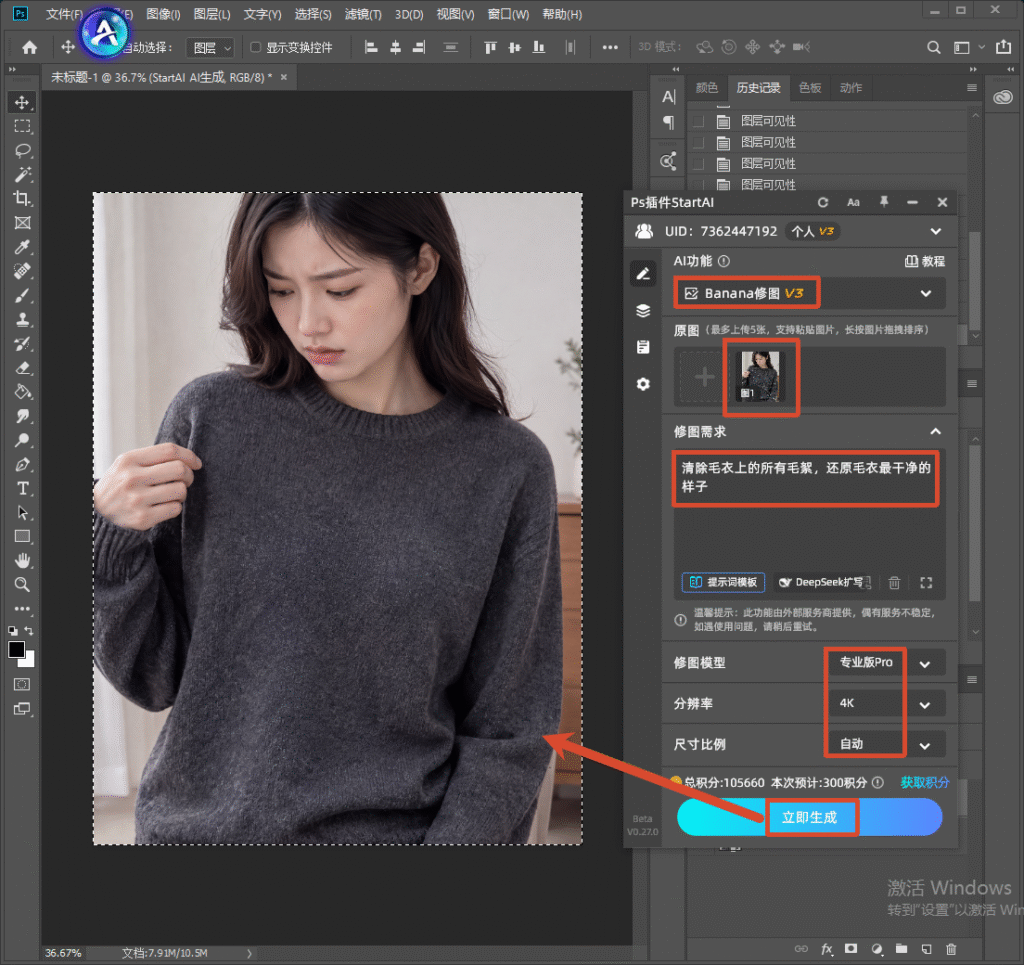This screenshot has width=1024, height=965.
Task: Enable the 显示变换控件 checkbox
Action: point(255,47)
